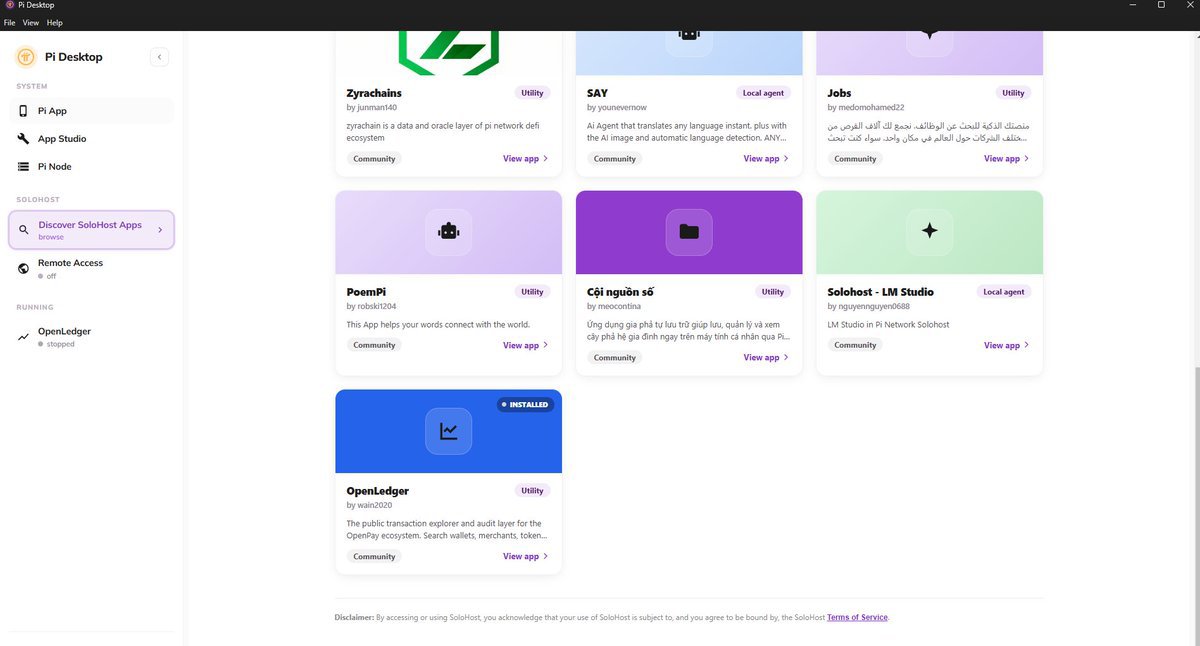Click the search icon beside Discover SoloHost Apps
The height and width of the screenshot is (646, 1200).
24,230
